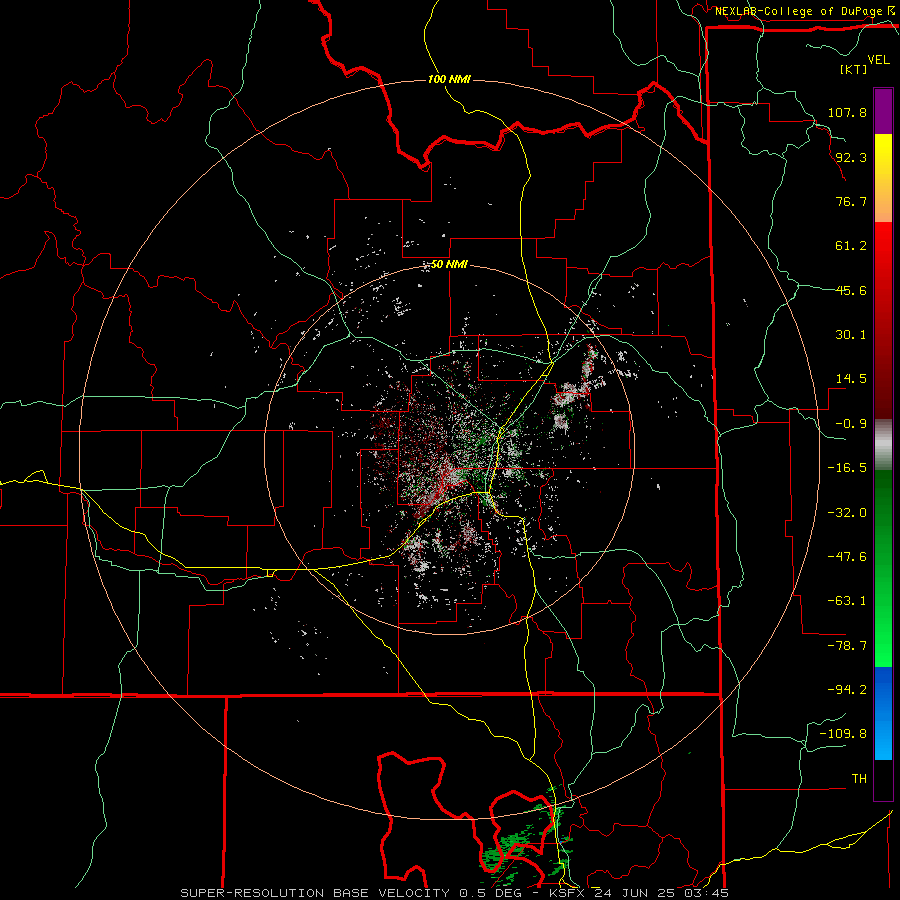Click the -94.2 velocity scale value
Viewport: 900px width, 900px height.
coord(847,689)
